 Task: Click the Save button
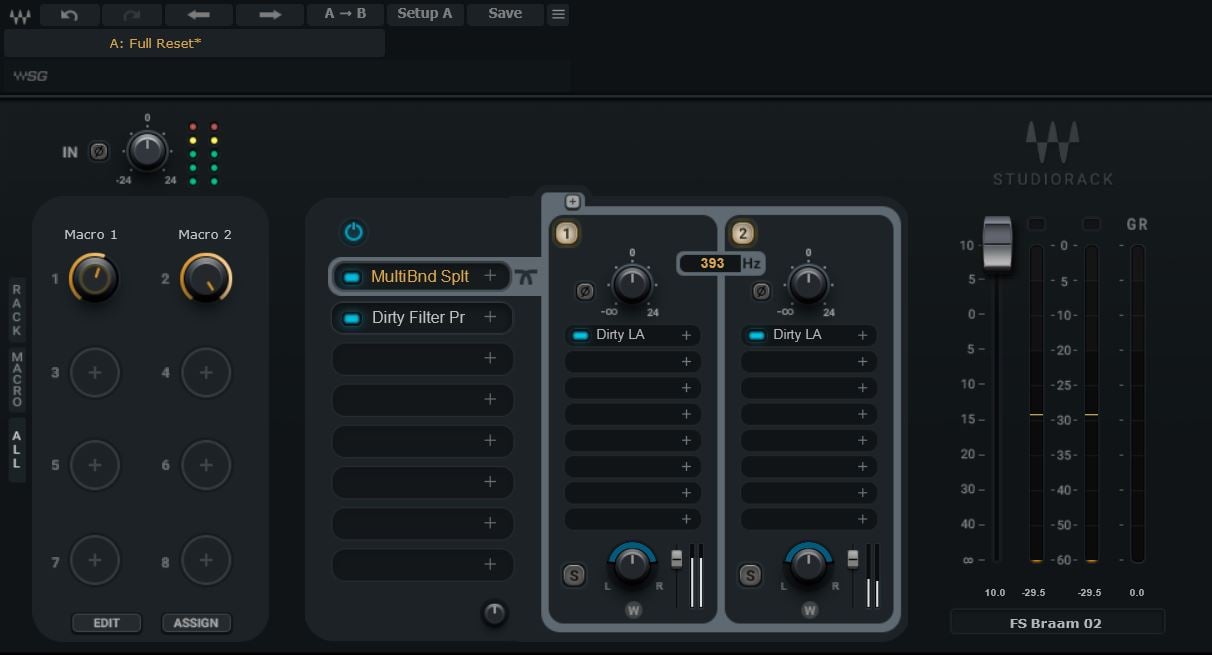click(505, 14)
